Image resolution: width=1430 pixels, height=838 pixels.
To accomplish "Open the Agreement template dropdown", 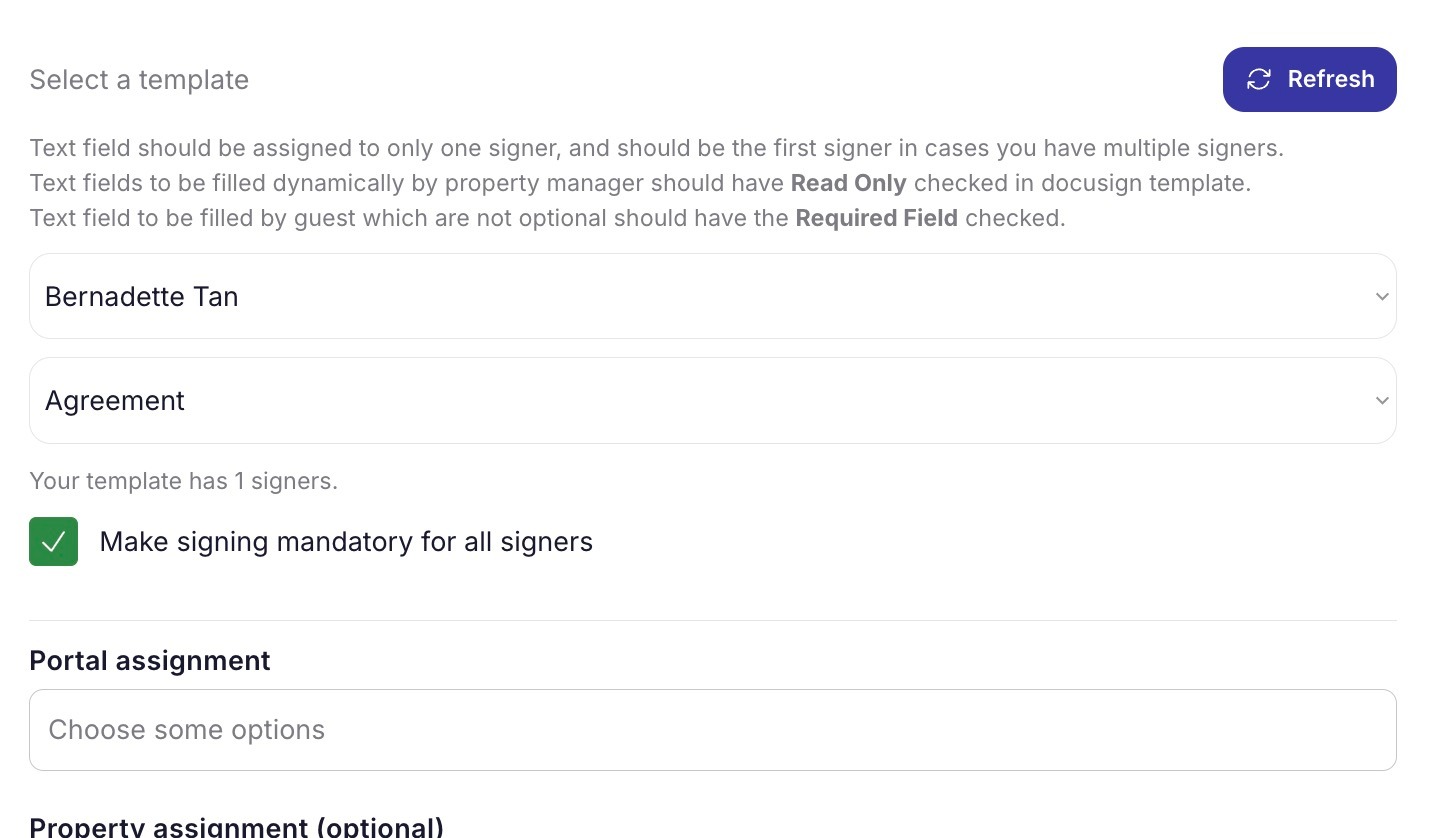I will point(712,400).
